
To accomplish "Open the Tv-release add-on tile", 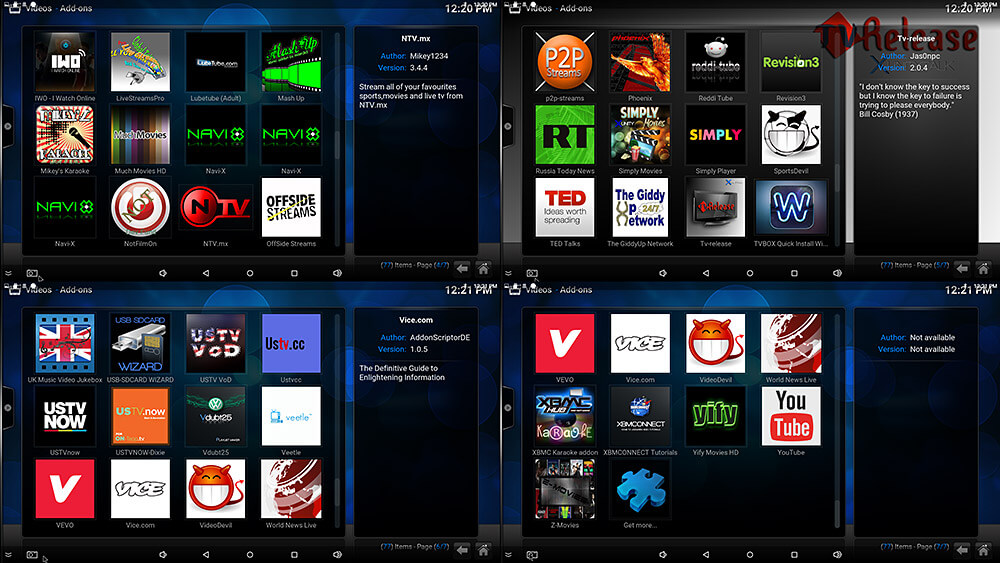I will (x=716, y=208).
